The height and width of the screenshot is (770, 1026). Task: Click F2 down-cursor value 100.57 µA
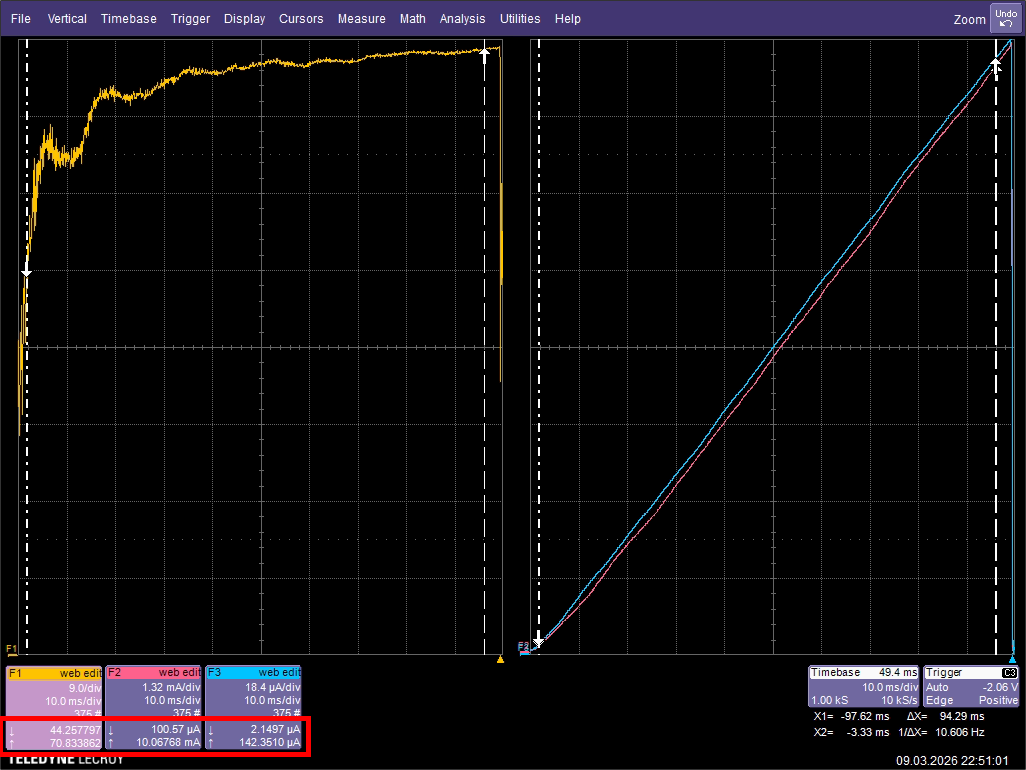pyautogui.click(x=175, y=729)
